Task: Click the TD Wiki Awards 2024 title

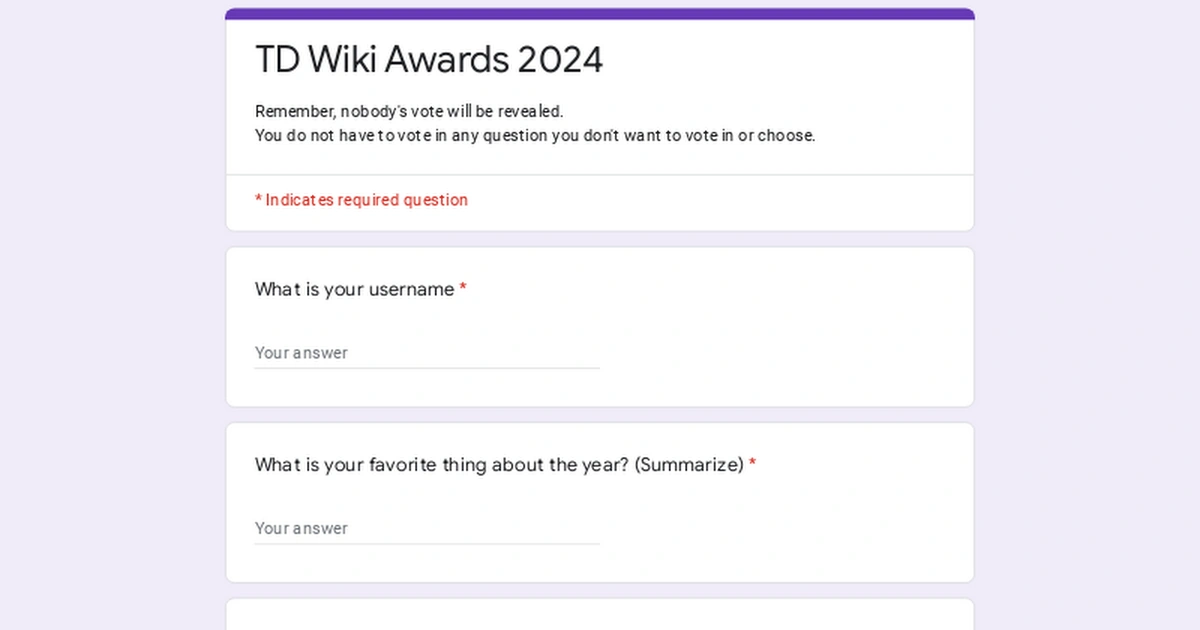Action: (x=429, y=60)
